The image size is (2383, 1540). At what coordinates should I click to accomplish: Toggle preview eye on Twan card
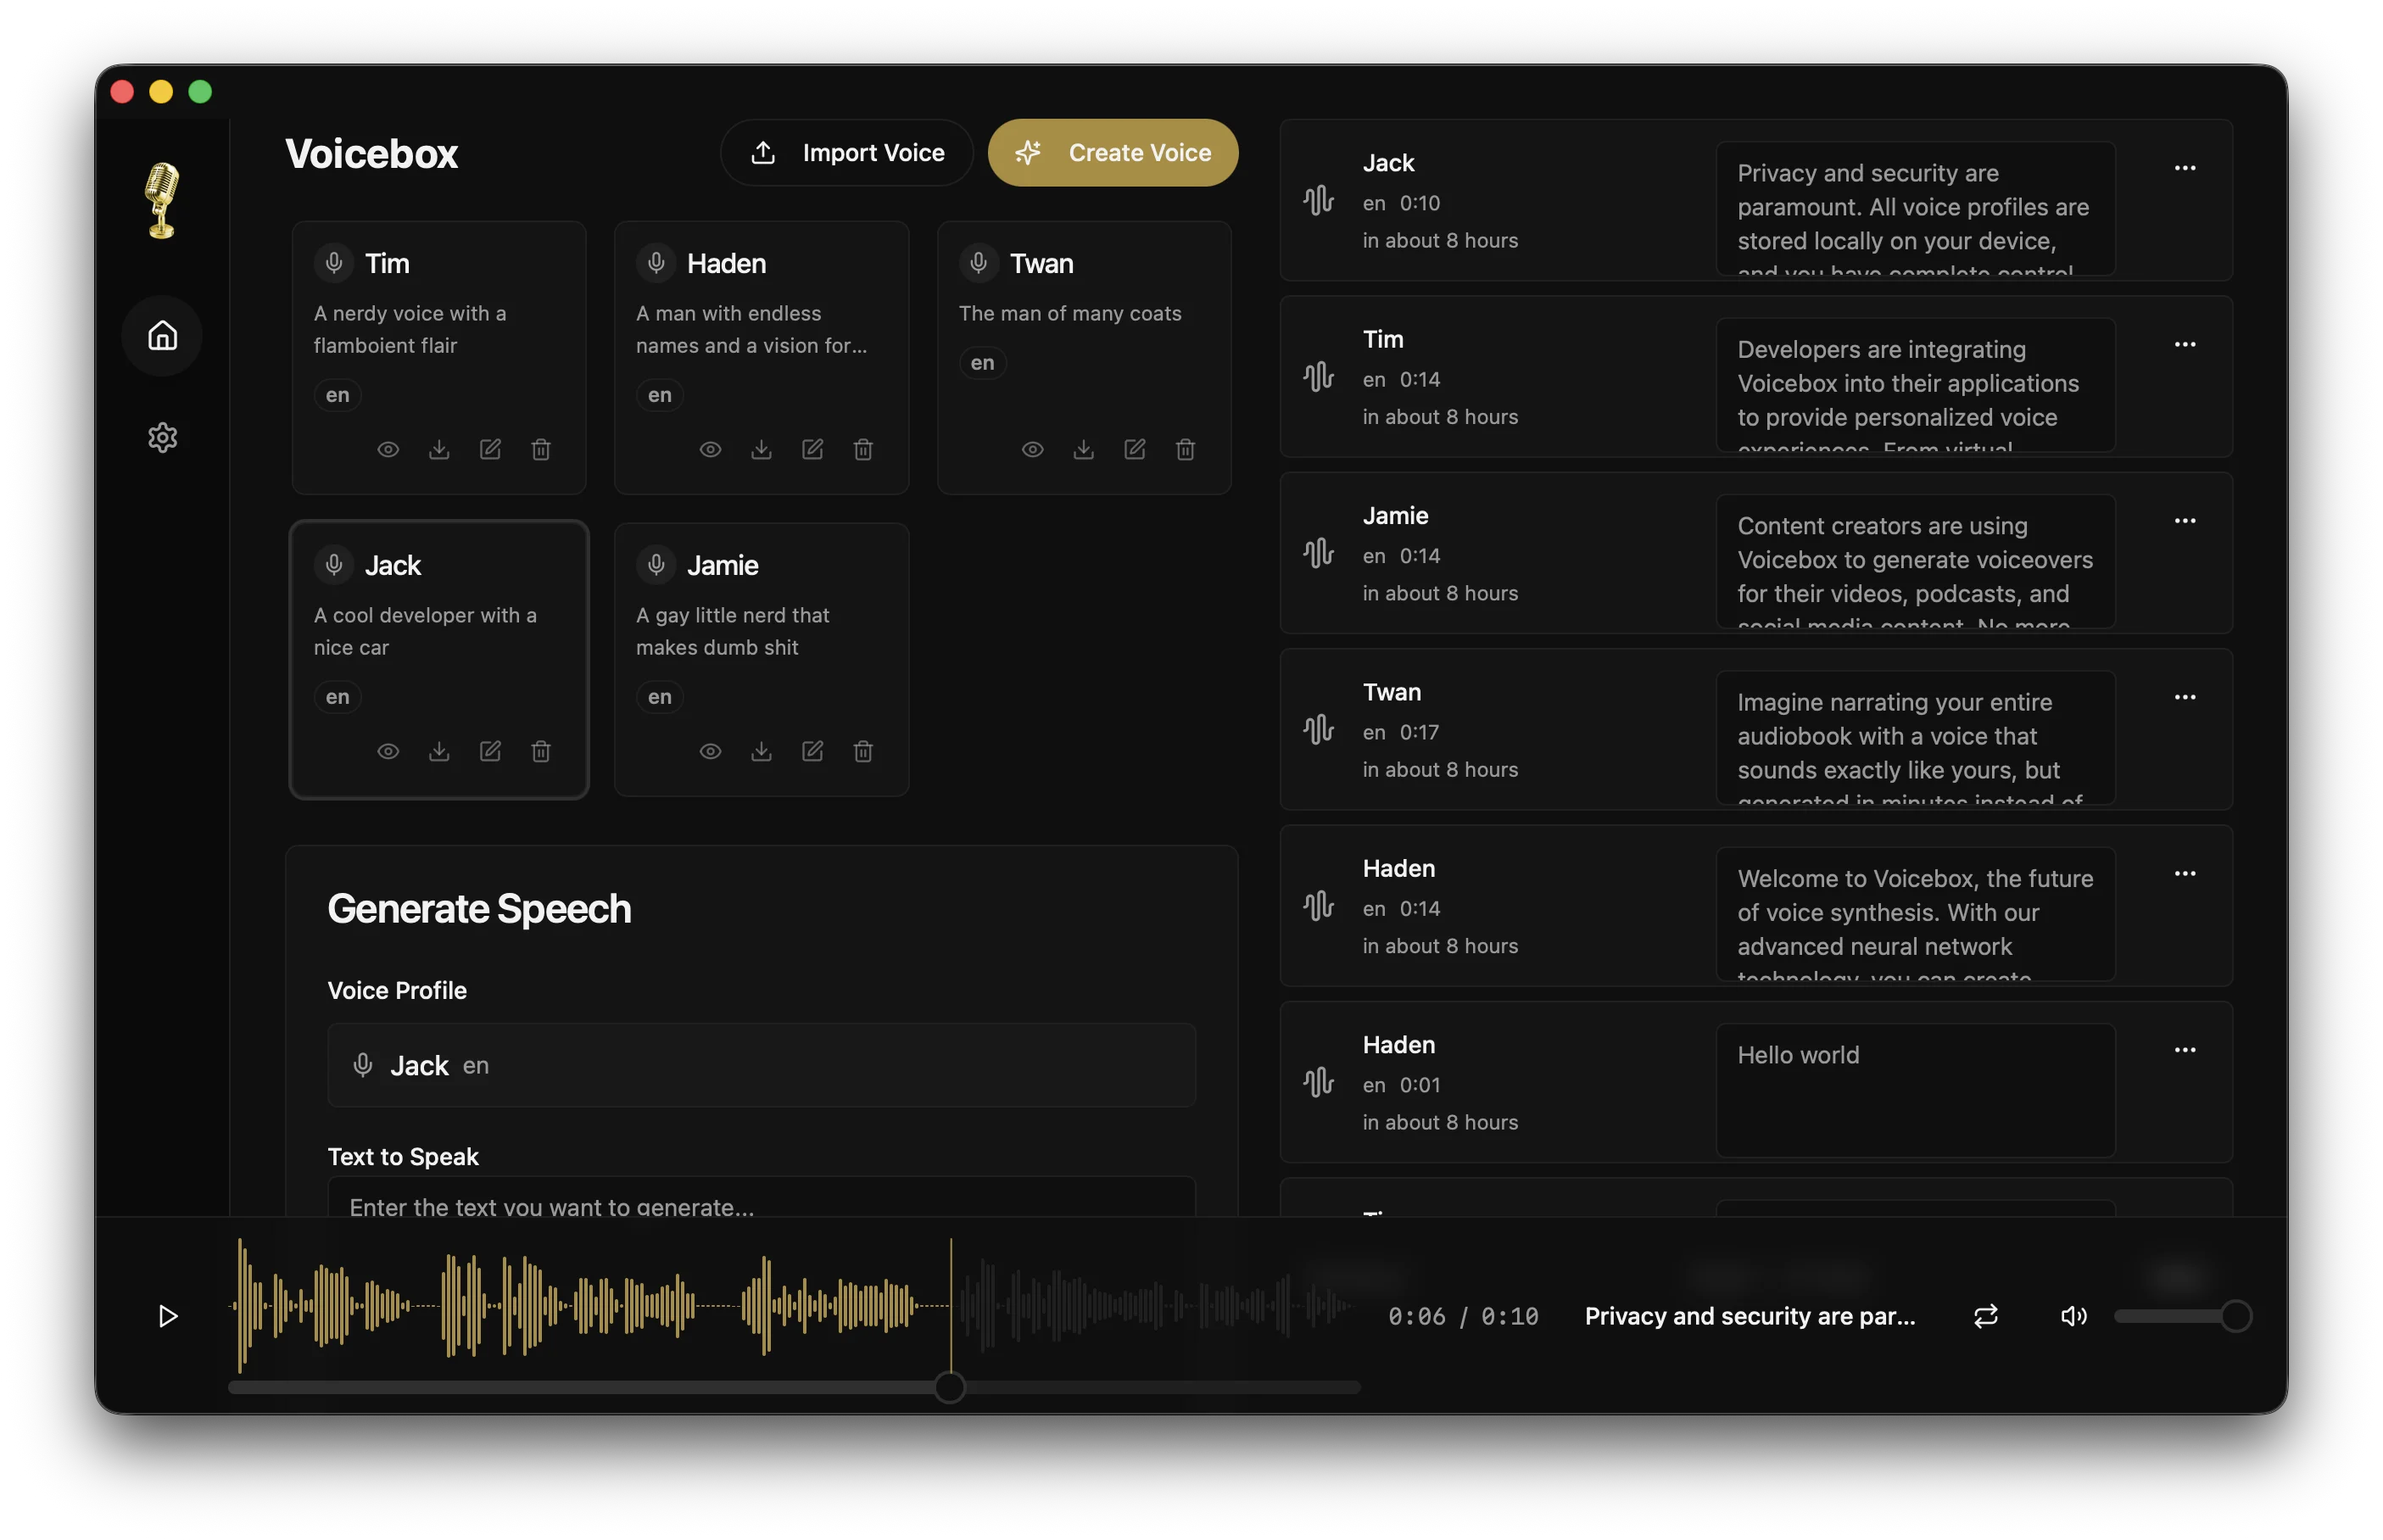click(1032, 449)
